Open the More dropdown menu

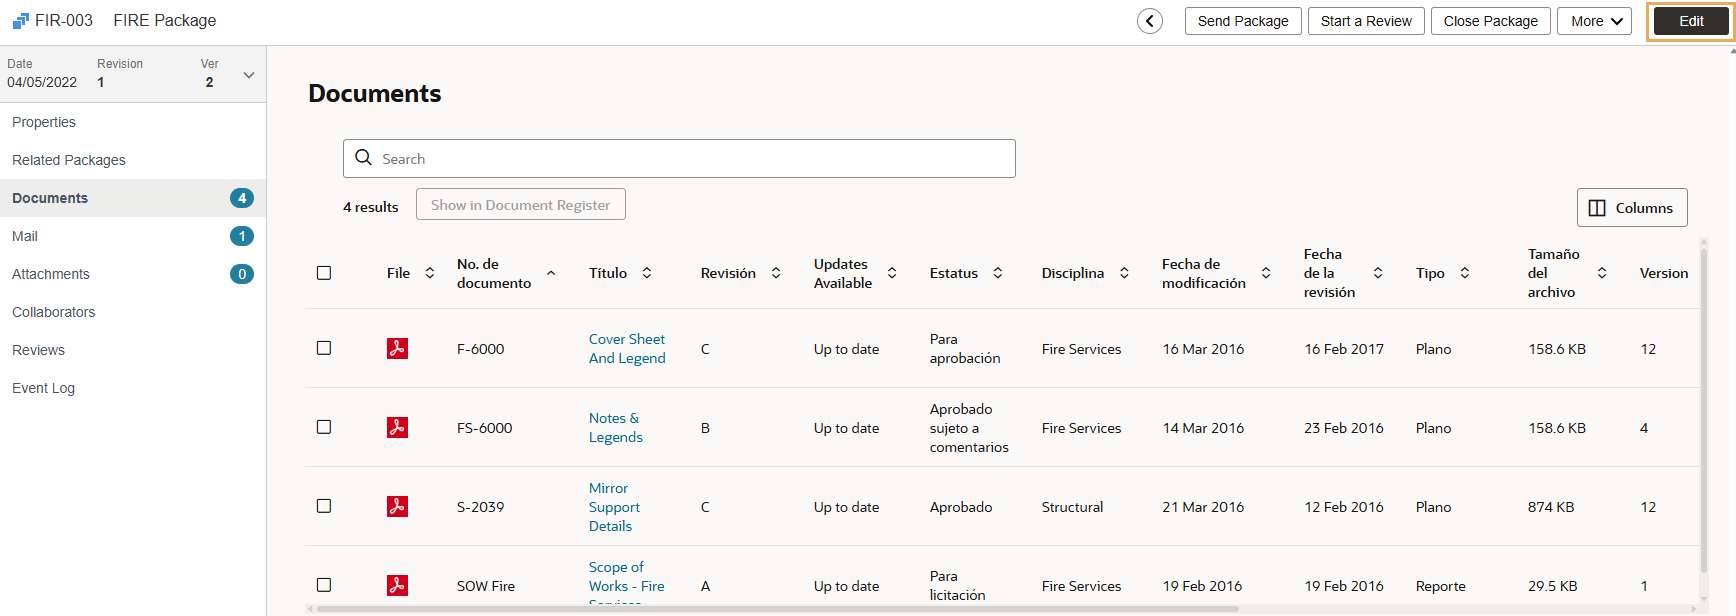tap(1594, 21)
